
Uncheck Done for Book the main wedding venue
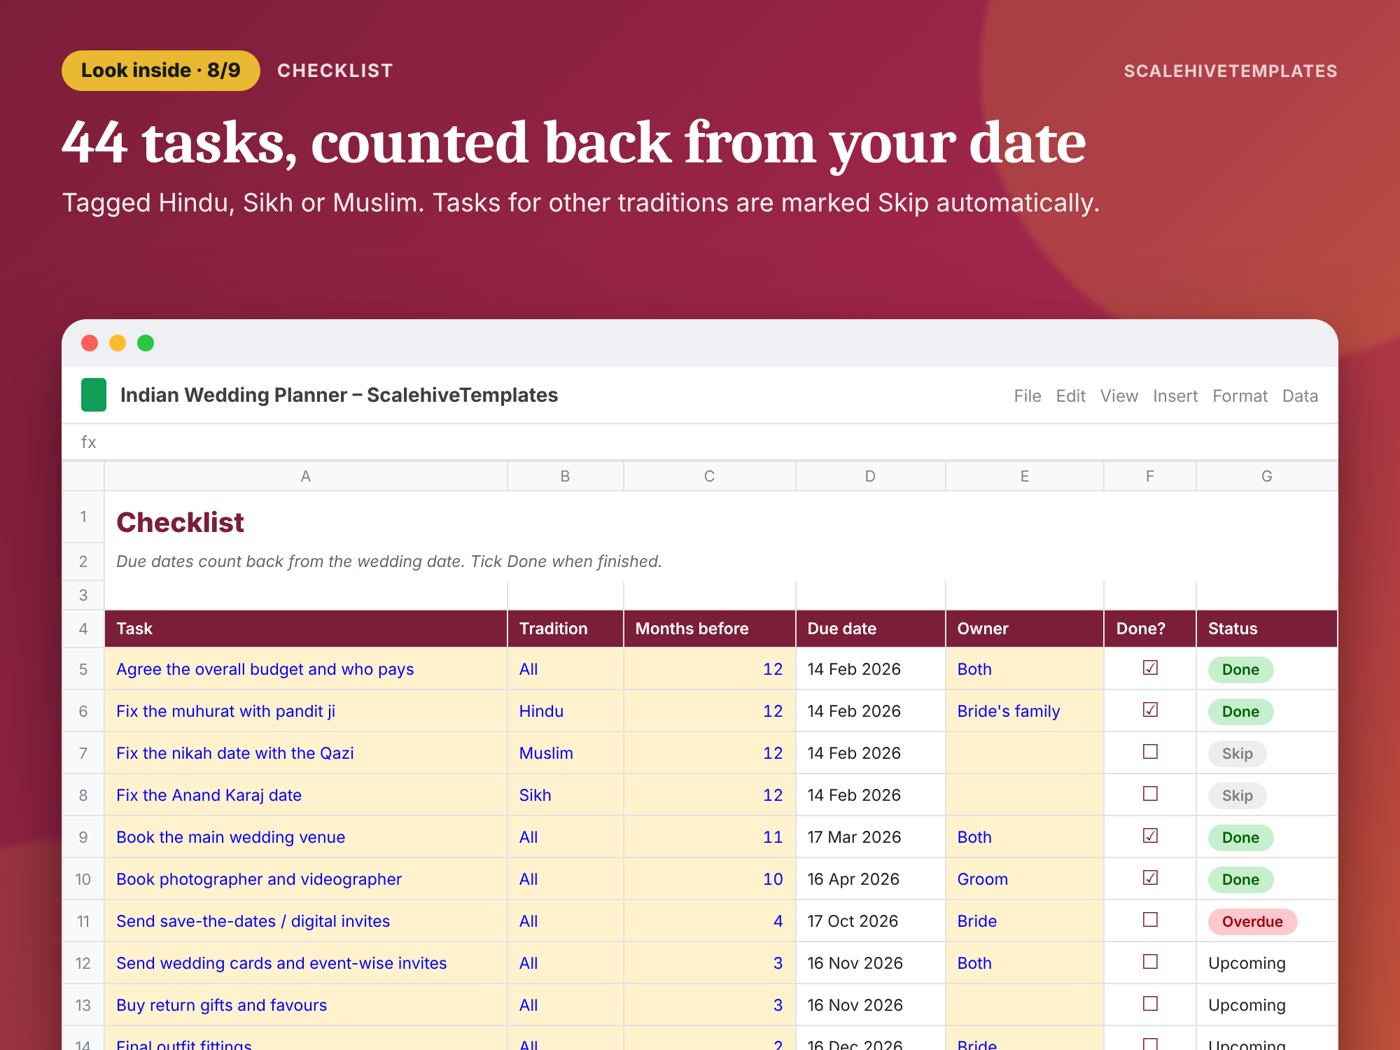(1150, 836)
